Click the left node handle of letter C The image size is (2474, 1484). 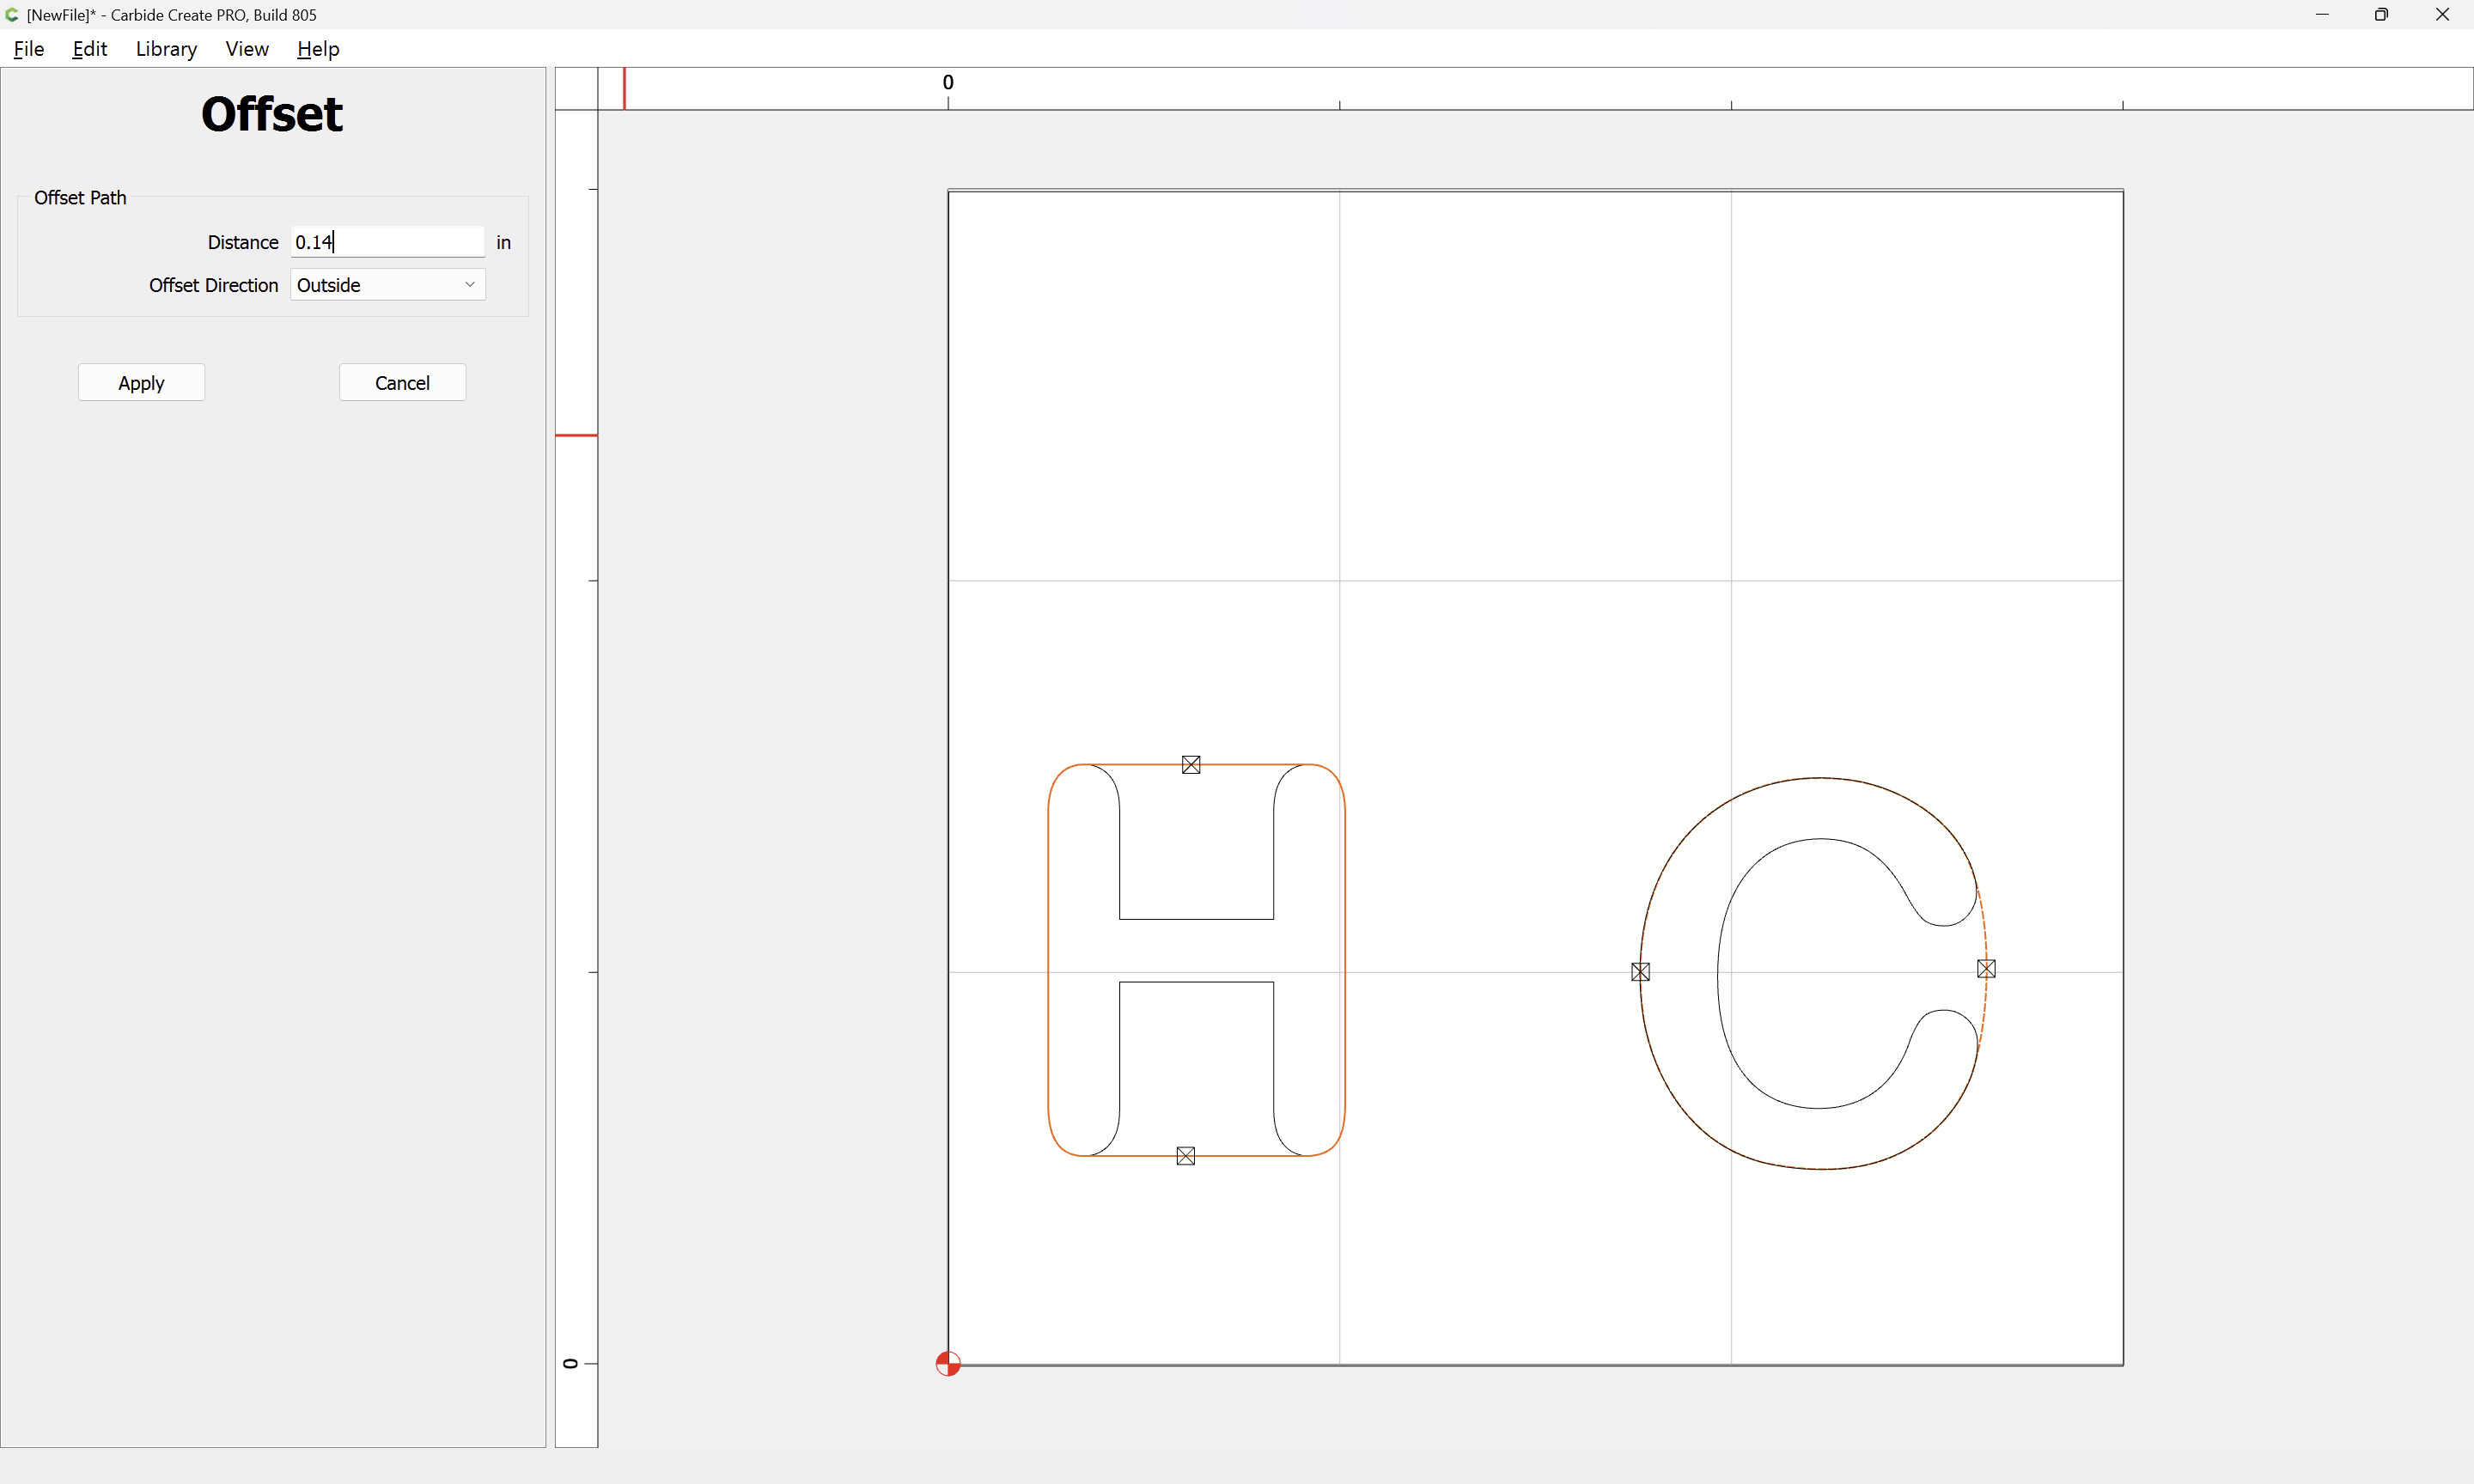(x=1641, y=972)
